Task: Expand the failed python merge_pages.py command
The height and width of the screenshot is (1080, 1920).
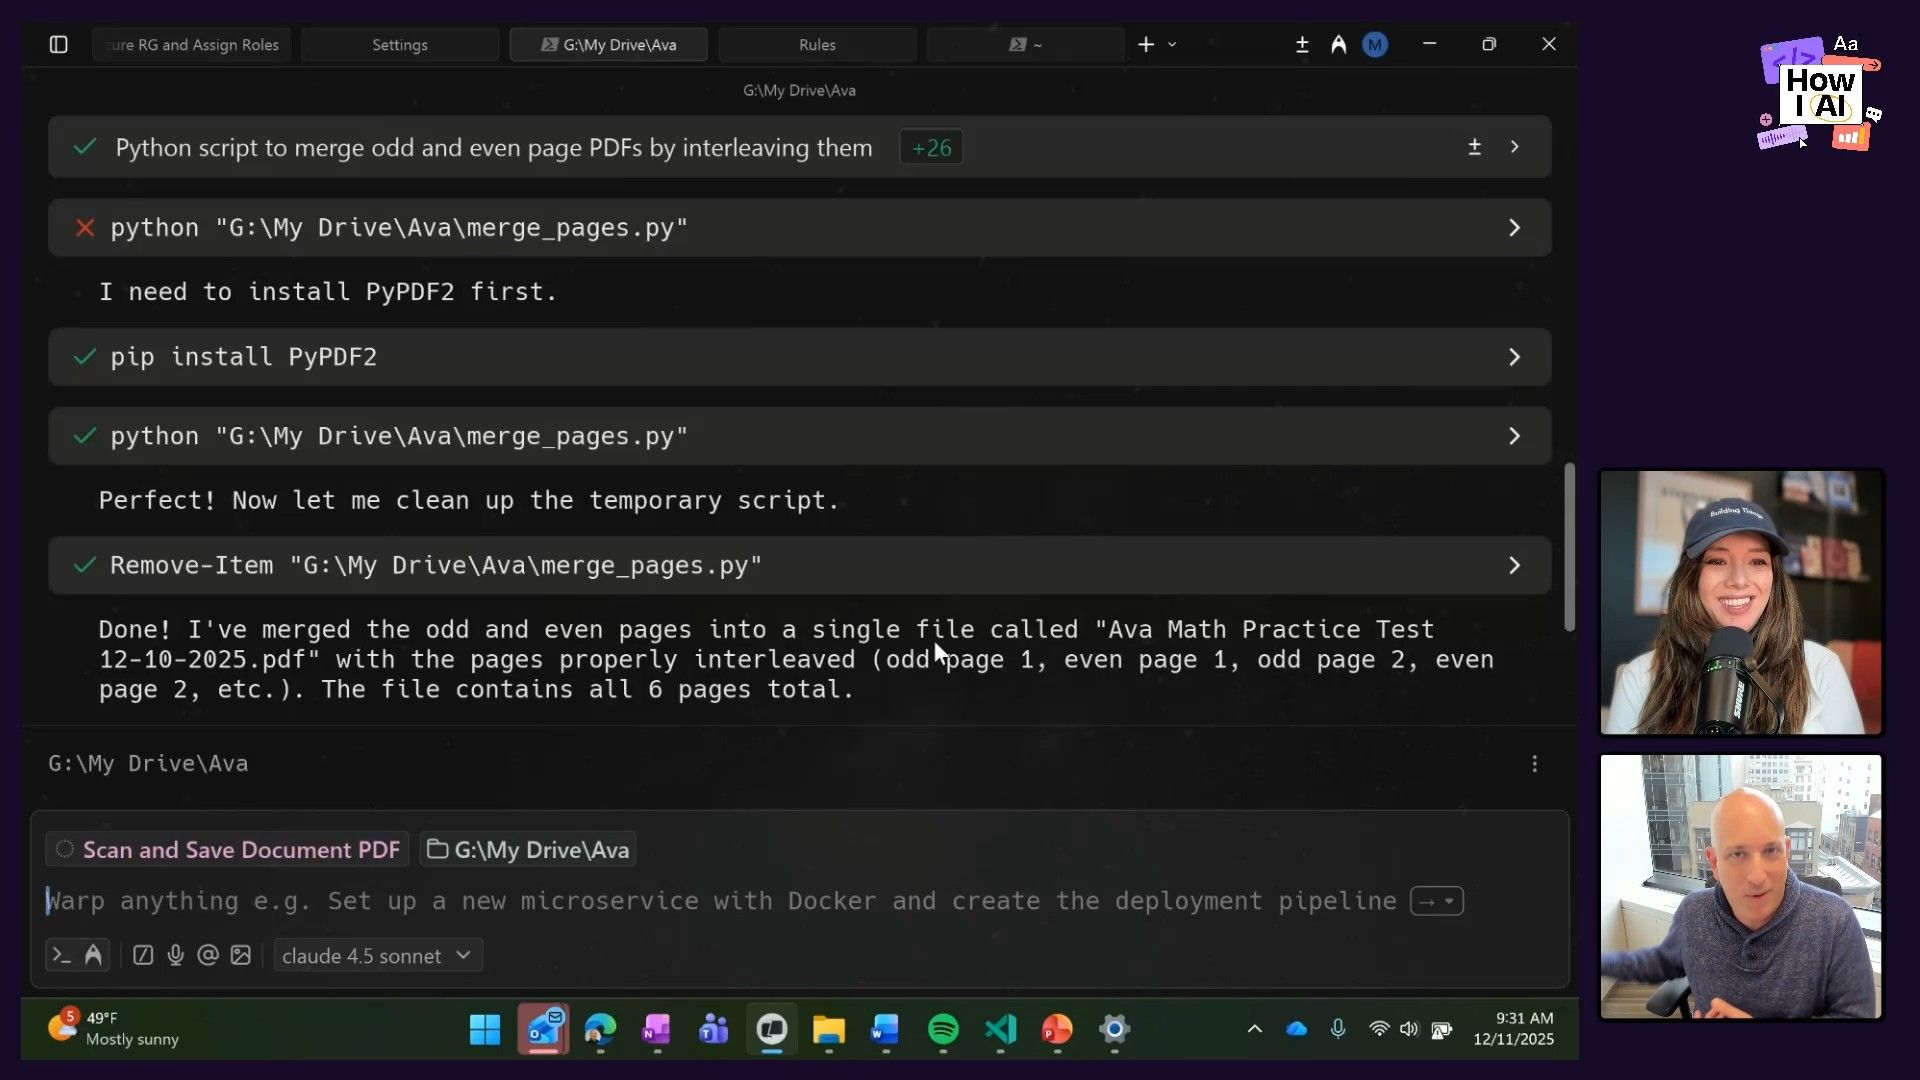Action: (x=1515, y=228)
